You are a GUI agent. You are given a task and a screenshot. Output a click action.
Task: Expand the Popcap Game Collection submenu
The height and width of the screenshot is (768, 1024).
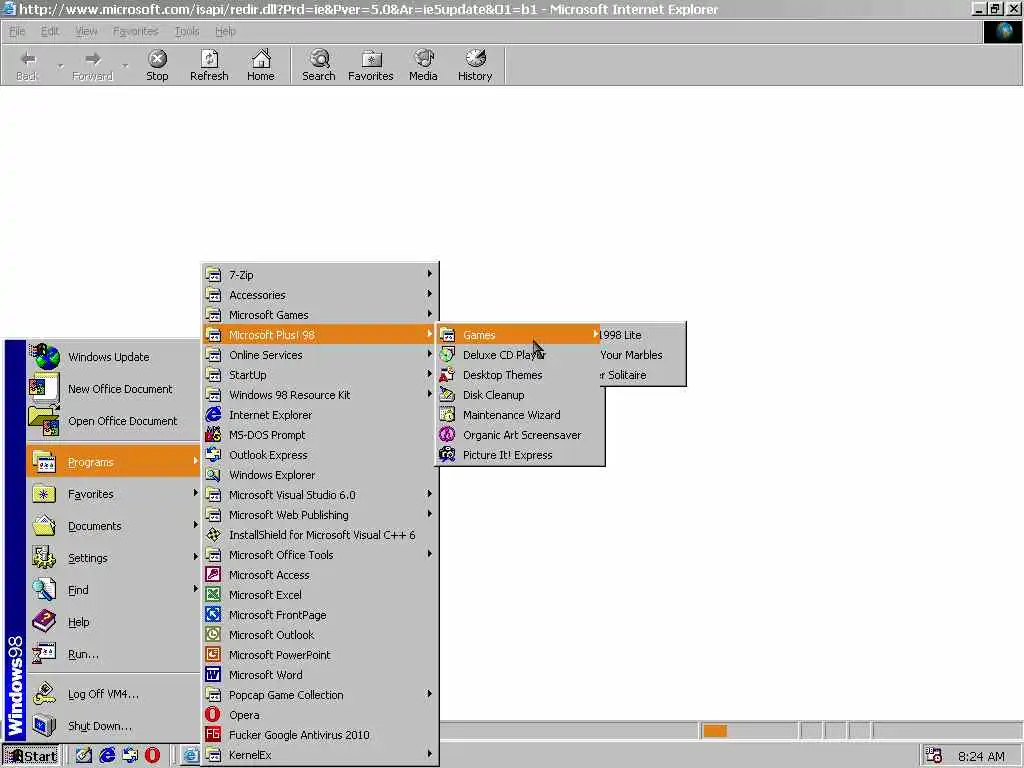[429, 694]
